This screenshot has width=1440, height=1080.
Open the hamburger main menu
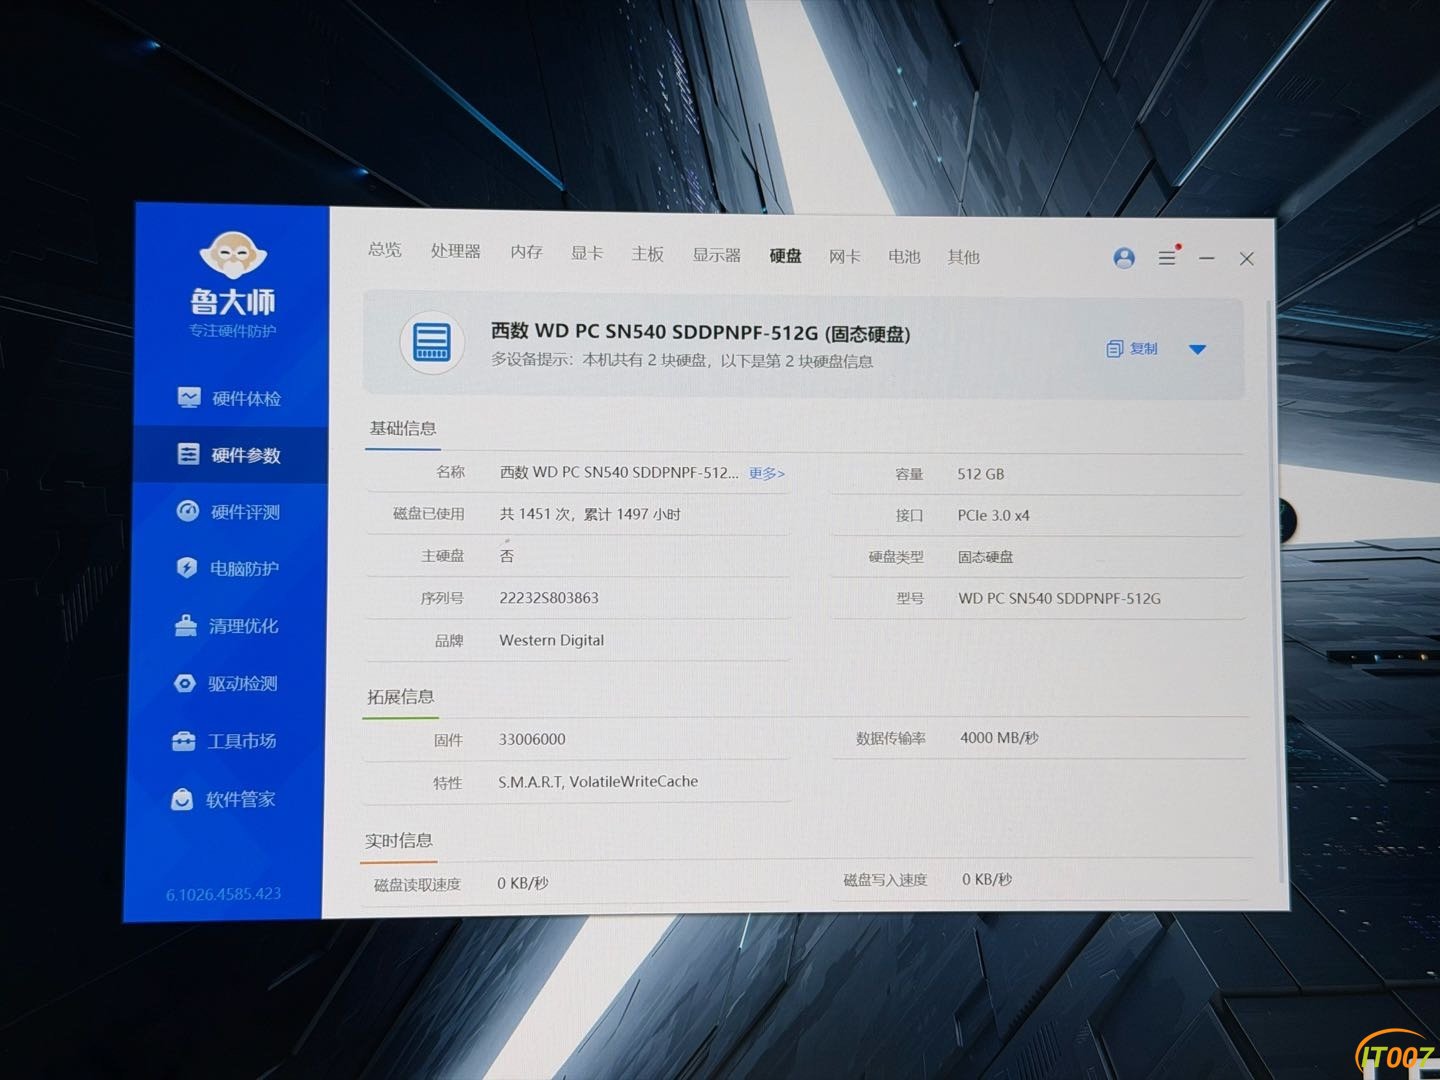pyautogui.click(x=1167, y=258)
